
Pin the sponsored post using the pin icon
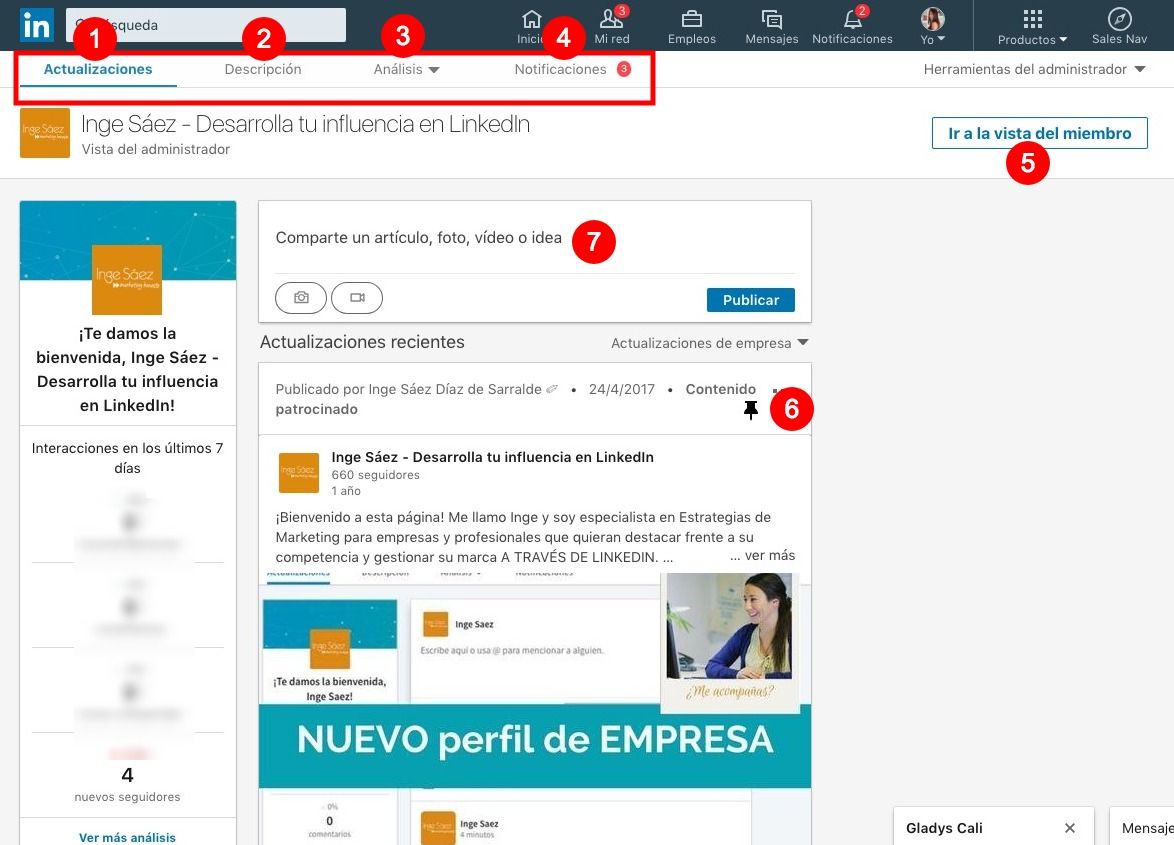coord(751,409)
